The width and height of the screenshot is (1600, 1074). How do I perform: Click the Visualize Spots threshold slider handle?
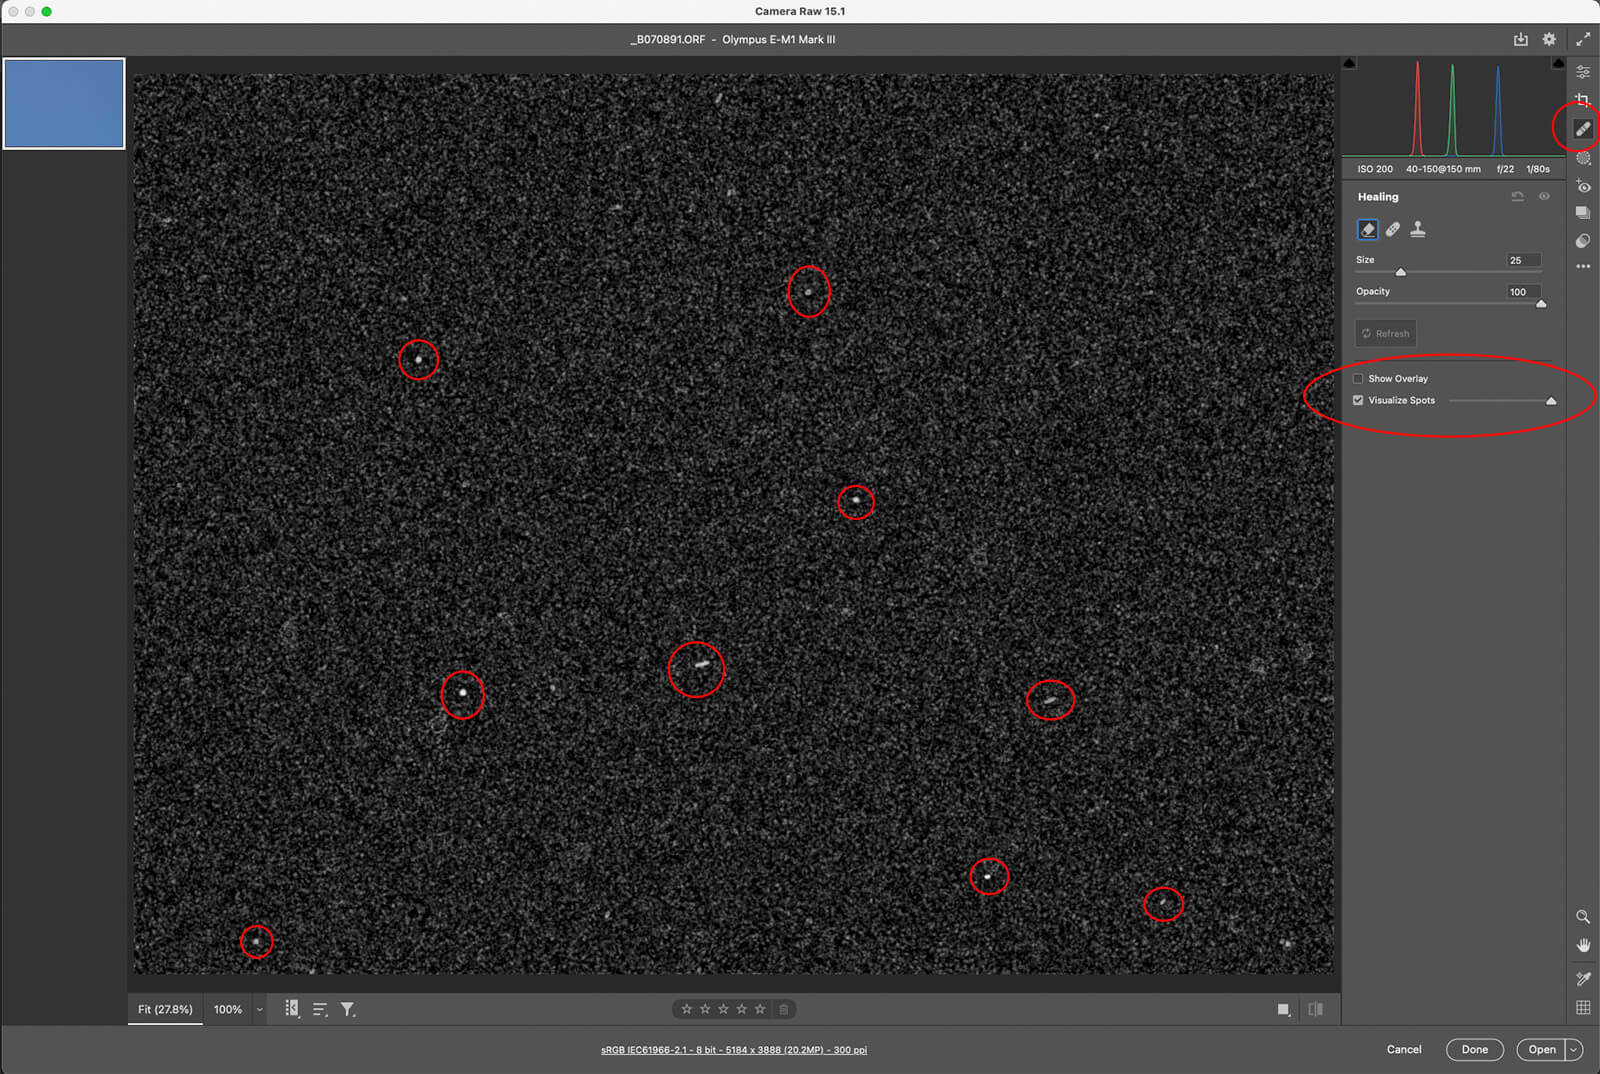(1551, 401)
